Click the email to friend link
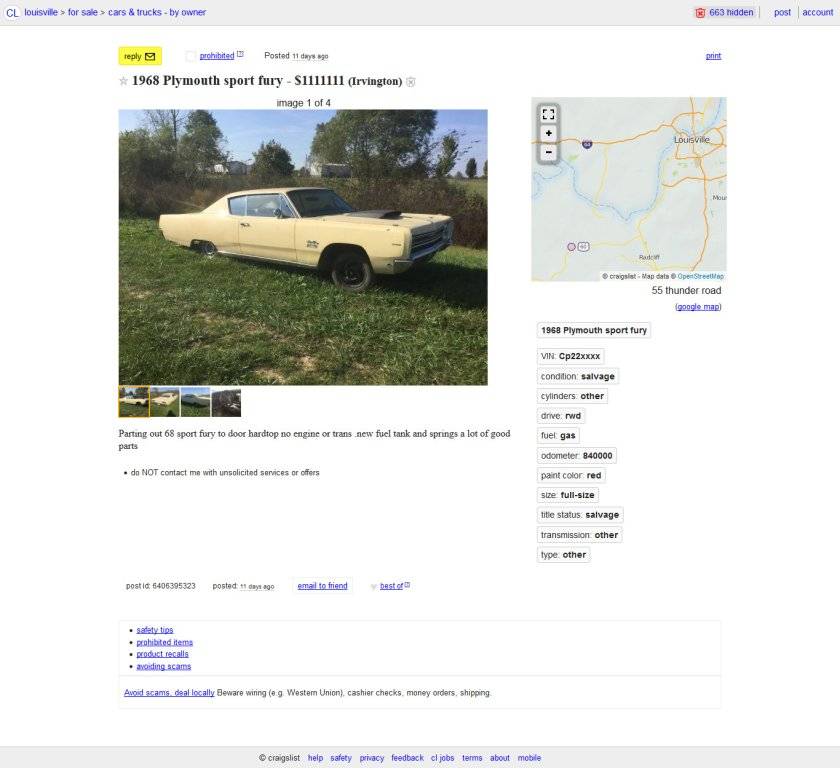The width and height of the screenshot is (840, 768). click(x=322, y=586)
